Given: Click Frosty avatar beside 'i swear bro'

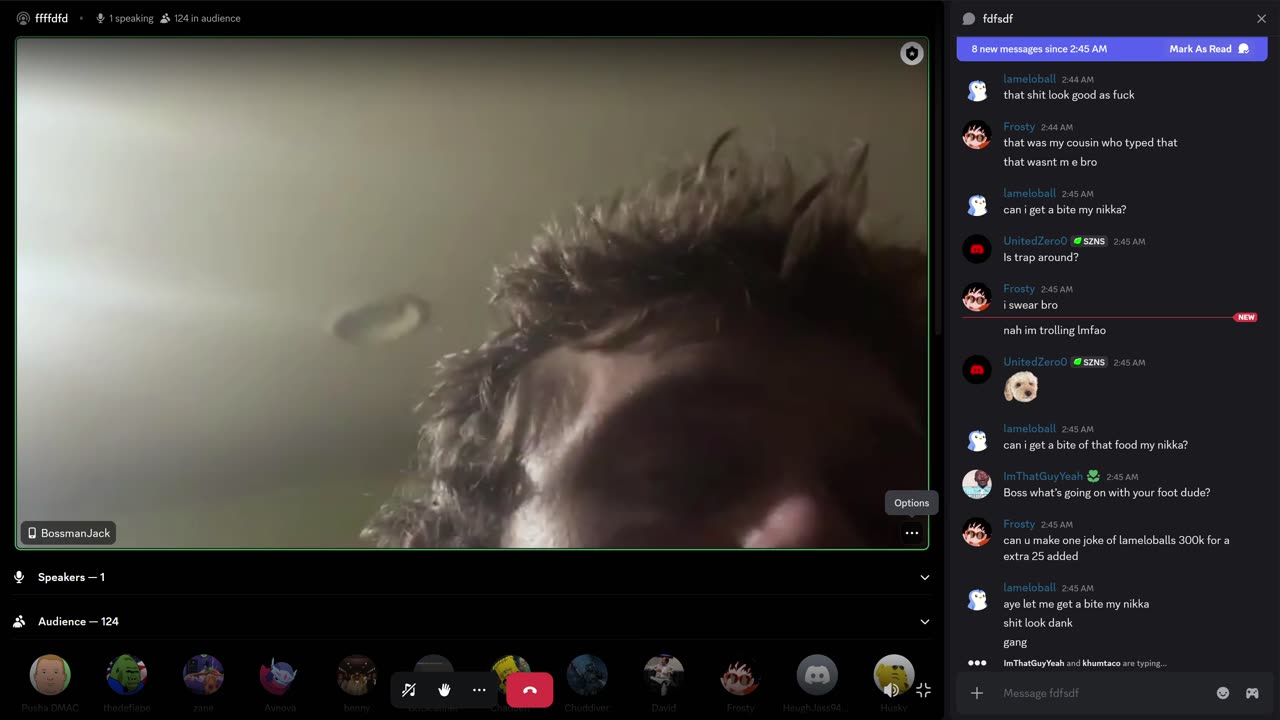Looking at the screenshot, I should (977, 297).
